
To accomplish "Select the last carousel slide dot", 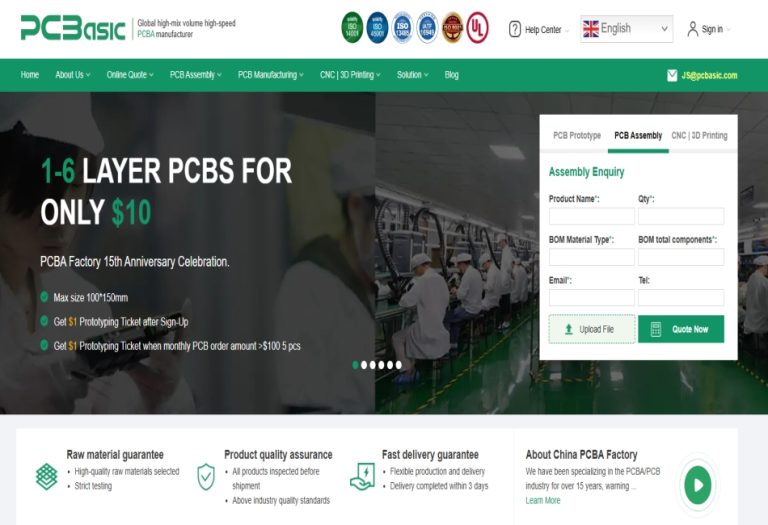I will [399, 365].
